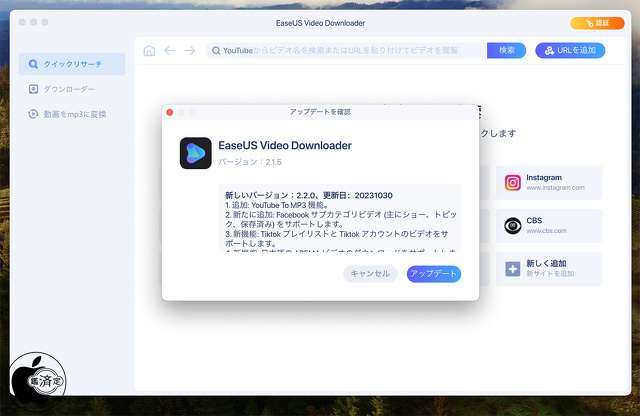Open the Instagram site card

(549, 182)
